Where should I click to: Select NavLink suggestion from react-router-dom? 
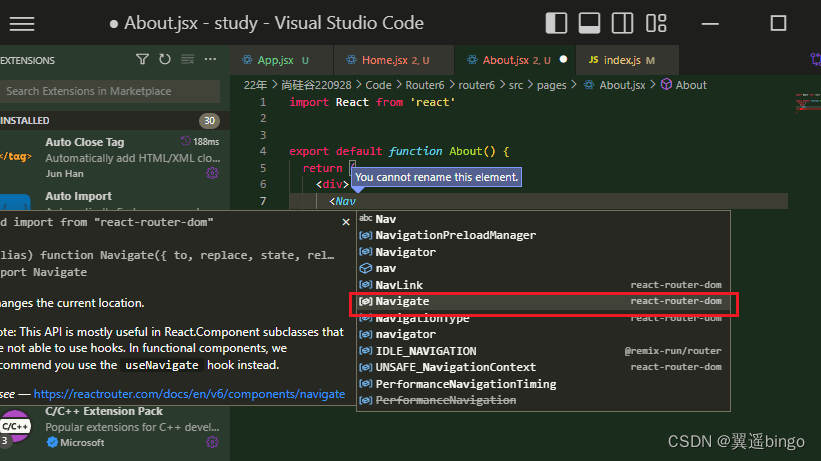543,285
